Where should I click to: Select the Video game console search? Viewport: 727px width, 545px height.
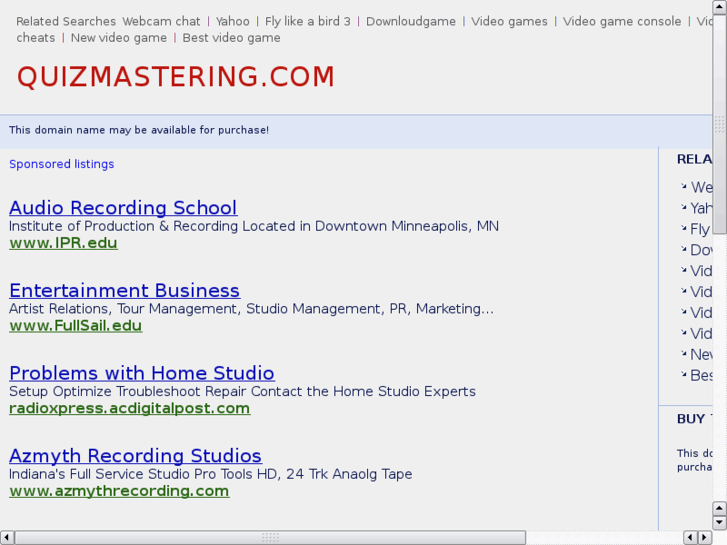622,21
